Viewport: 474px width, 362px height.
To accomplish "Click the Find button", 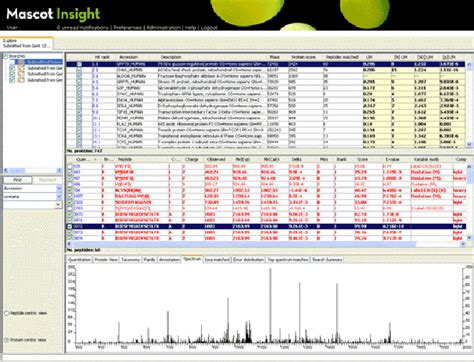I will pos(18,180).
